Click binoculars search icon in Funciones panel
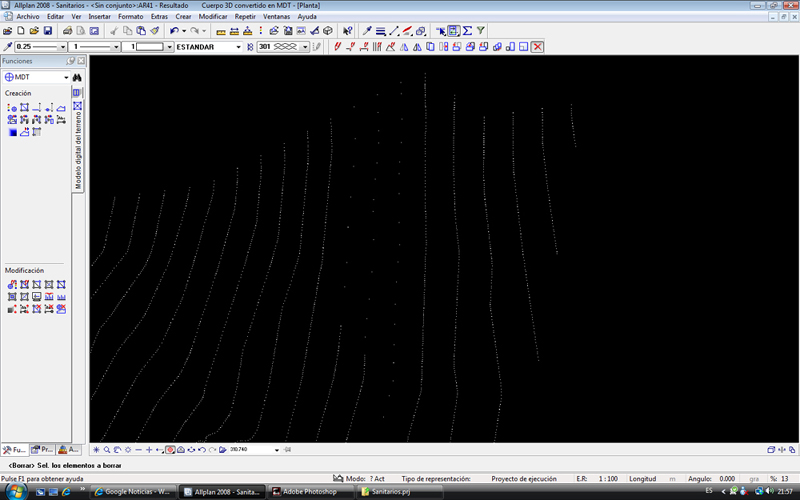The image size is (800, 500). coord(77,77)
